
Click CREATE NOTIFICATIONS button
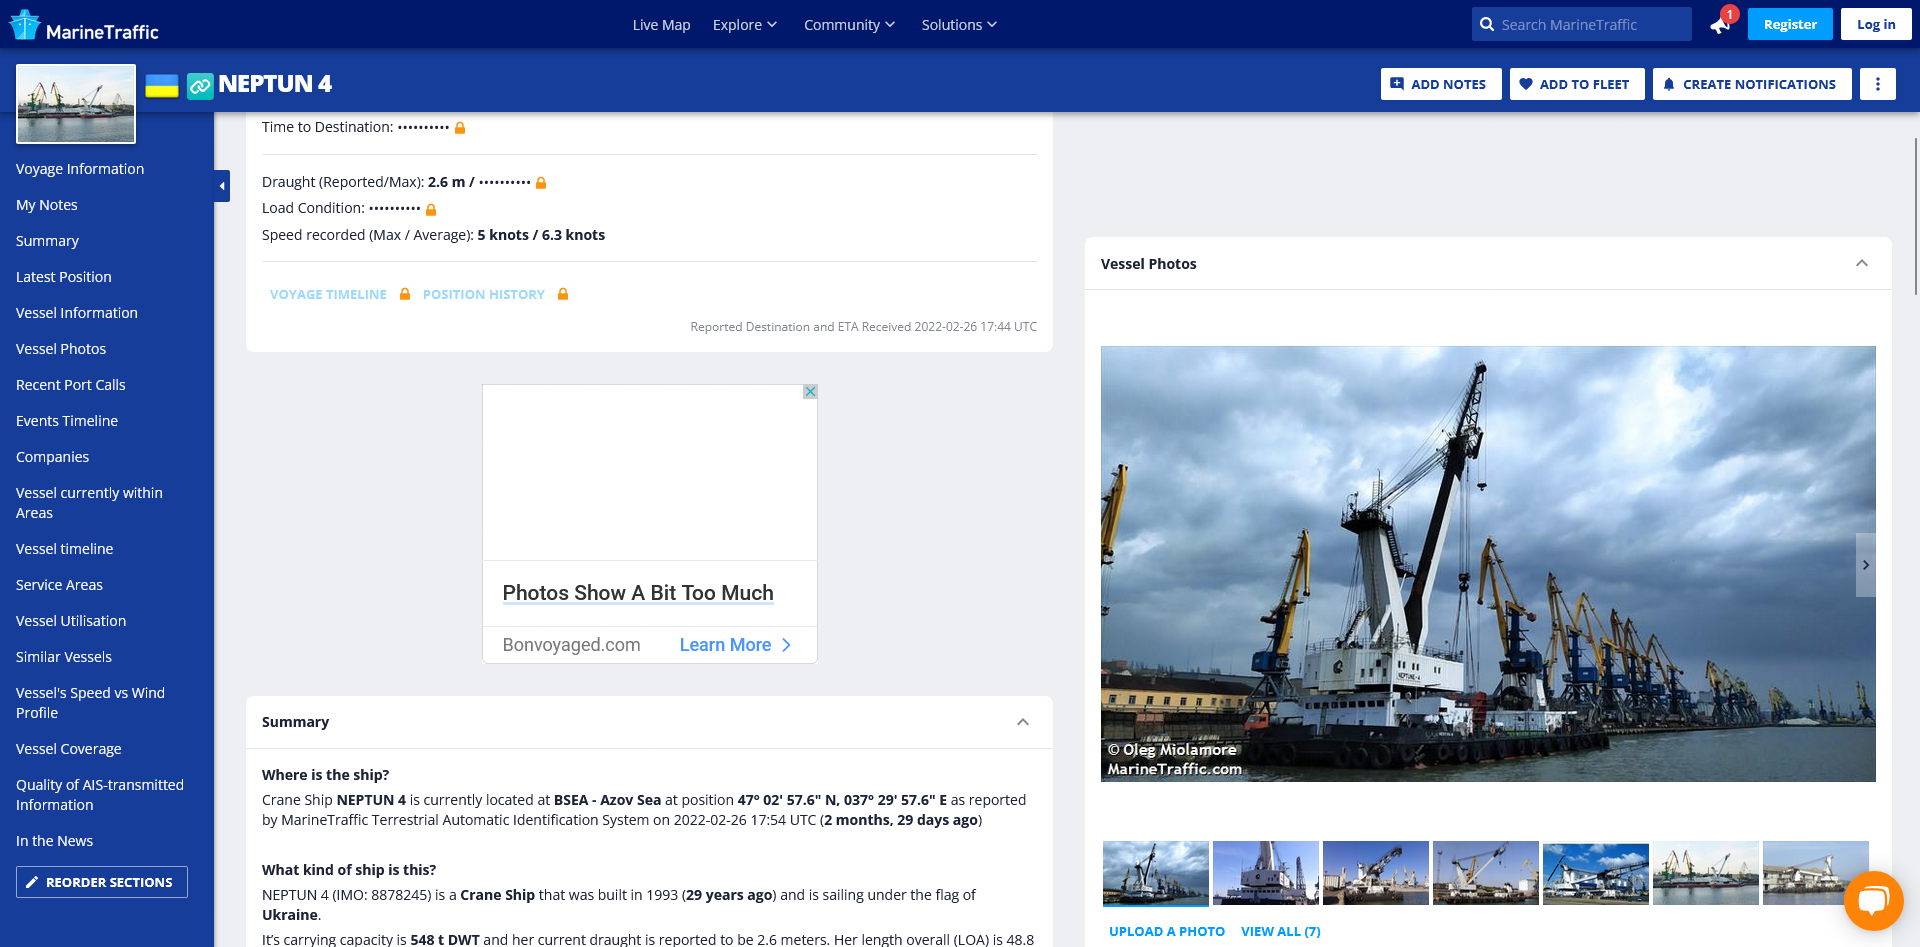1752,84
